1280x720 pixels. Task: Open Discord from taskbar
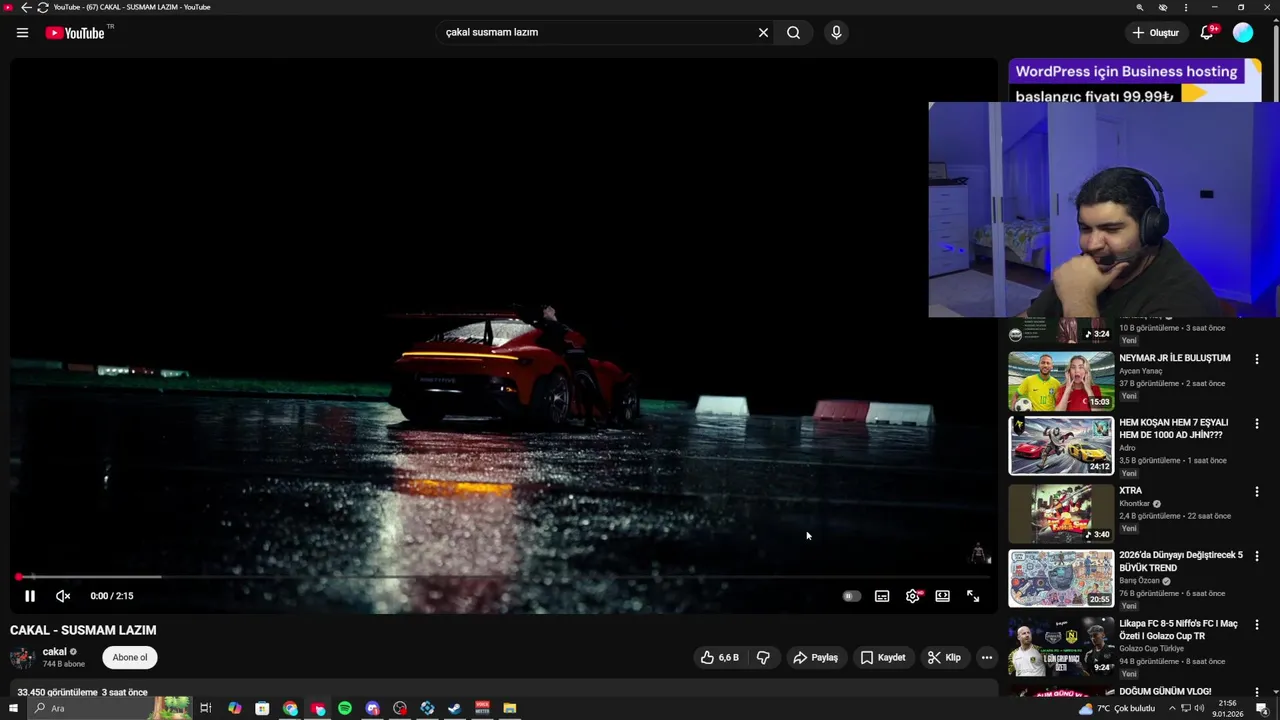373,708
